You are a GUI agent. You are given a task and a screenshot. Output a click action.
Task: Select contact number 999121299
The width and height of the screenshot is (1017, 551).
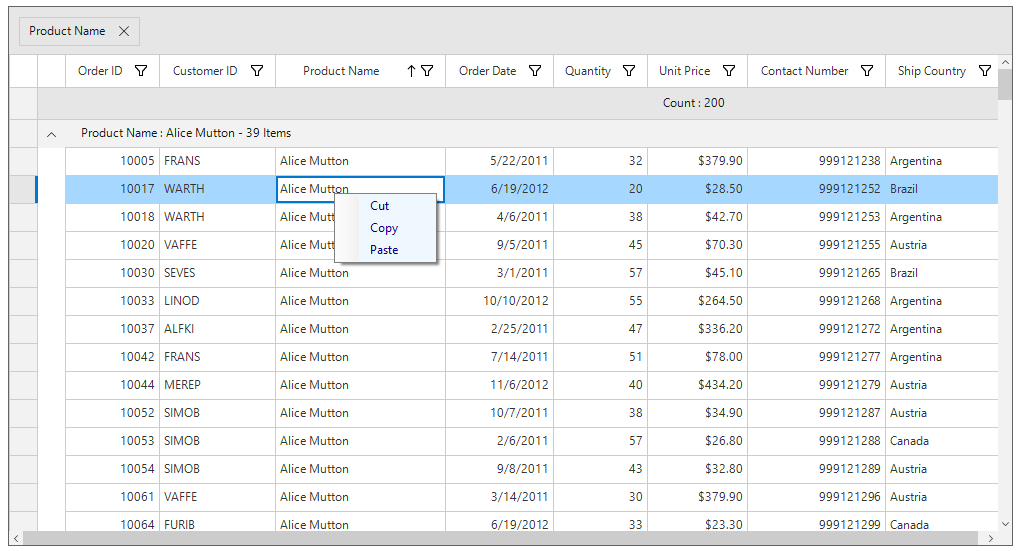coord(816,522)
